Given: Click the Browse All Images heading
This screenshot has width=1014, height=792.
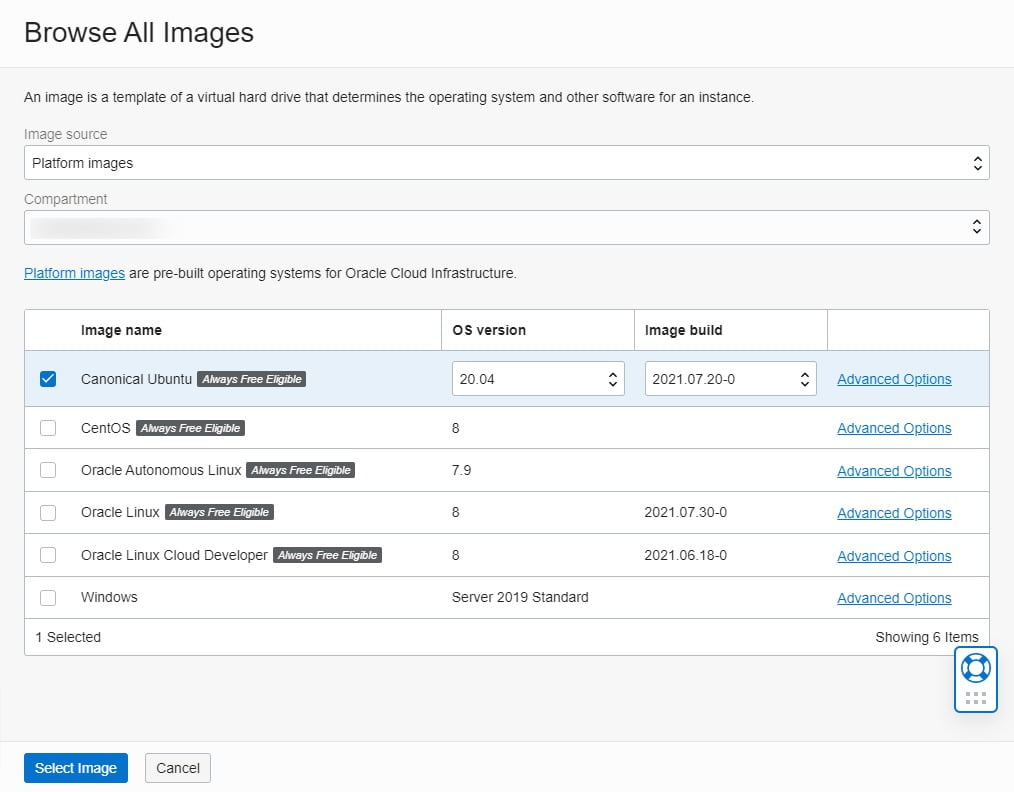Looking at the screenshot, I should tap(138, 32).
